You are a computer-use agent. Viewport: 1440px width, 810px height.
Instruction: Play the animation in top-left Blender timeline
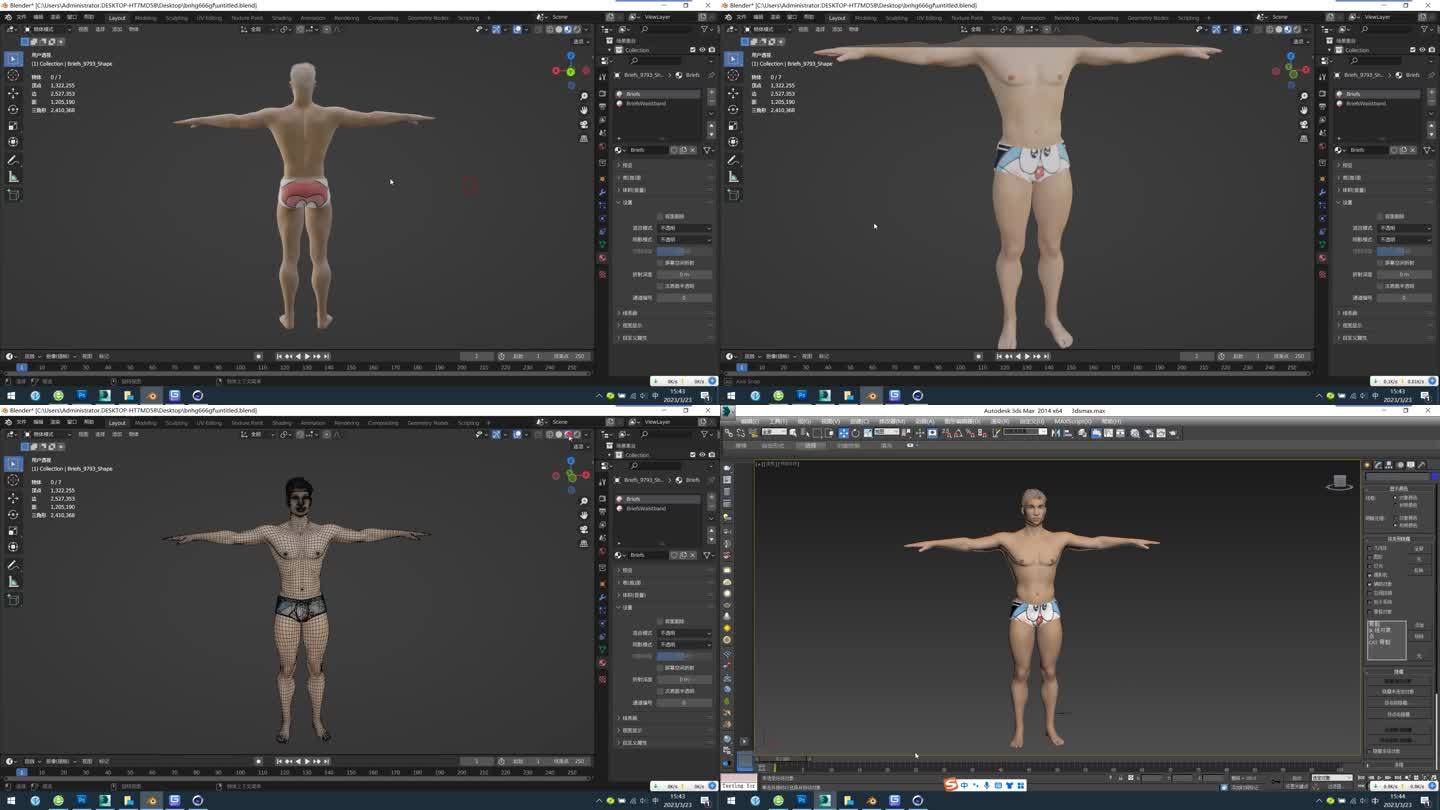[x=307, y=356]
